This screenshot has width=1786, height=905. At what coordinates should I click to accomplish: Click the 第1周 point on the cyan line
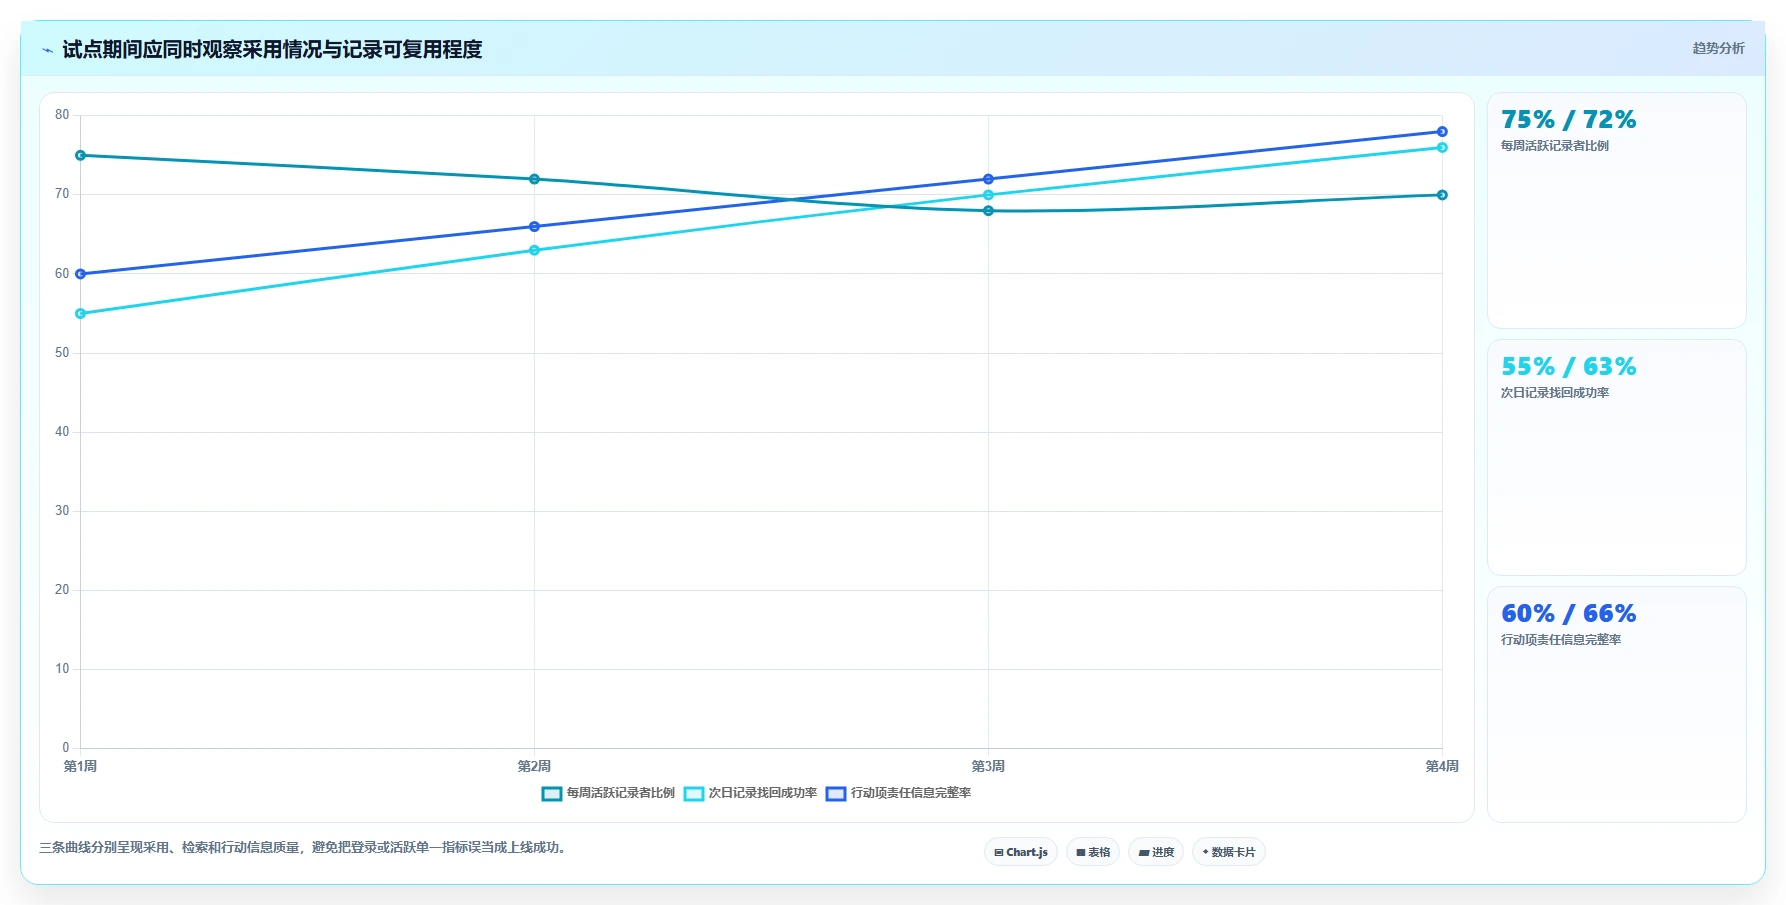coord(81,314)
